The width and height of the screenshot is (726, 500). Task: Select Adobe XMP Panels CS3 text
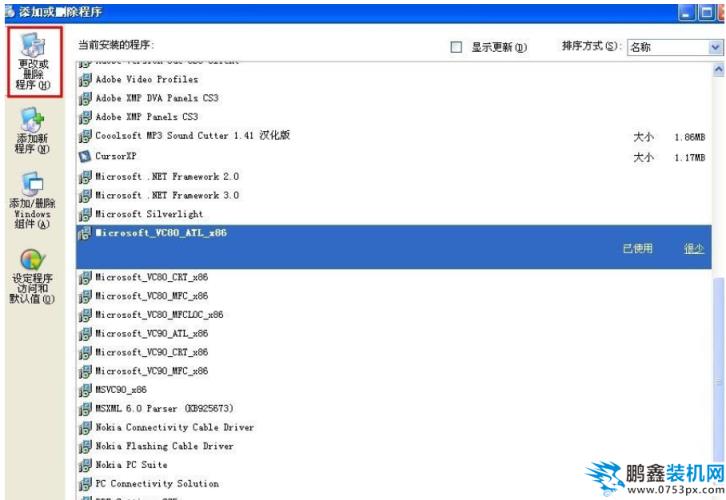coord(147,117)
